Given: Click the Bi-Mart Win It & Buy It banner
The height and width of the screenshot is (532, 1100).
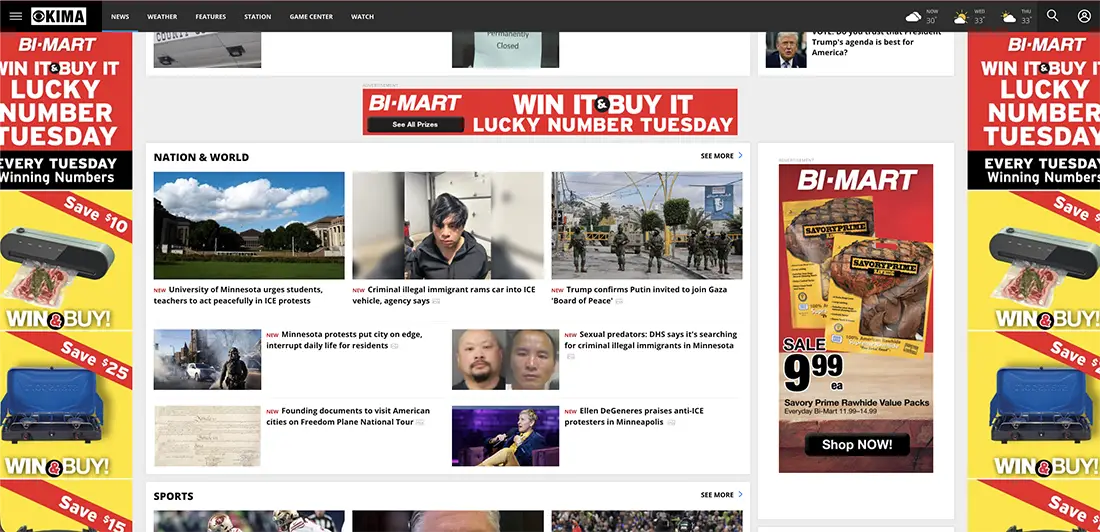Looking at the screenshot, I should tap(550, 112).
